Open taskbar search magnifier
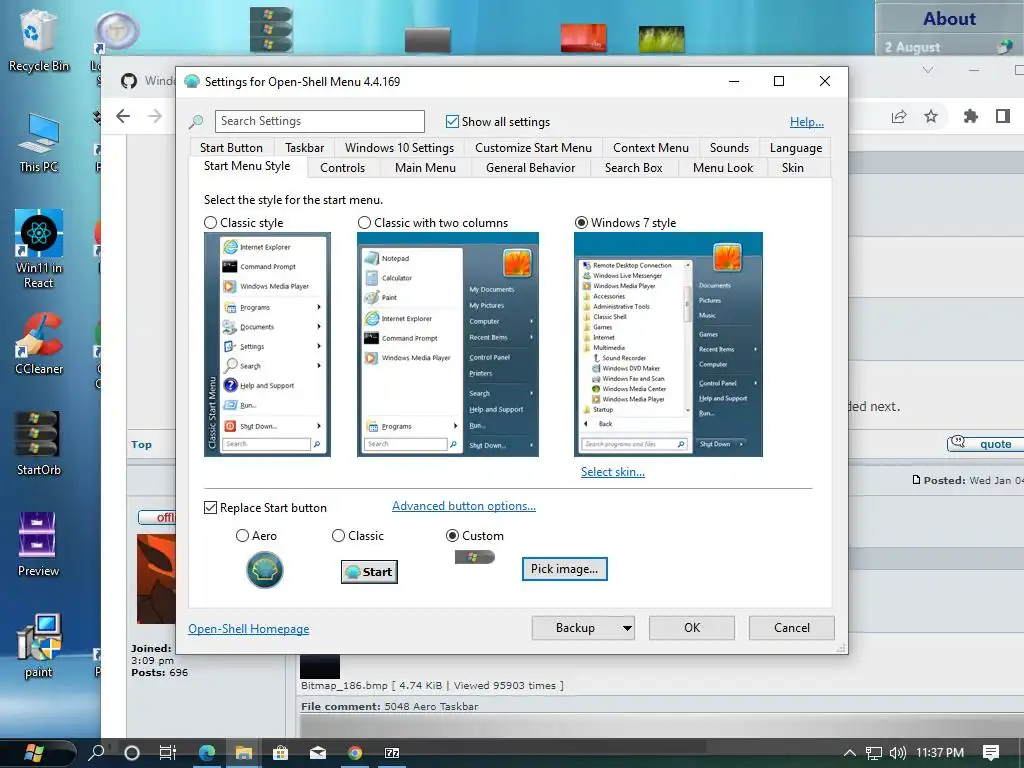The height and width of the screenshot is (768, 1024). [x=97, y=753]
